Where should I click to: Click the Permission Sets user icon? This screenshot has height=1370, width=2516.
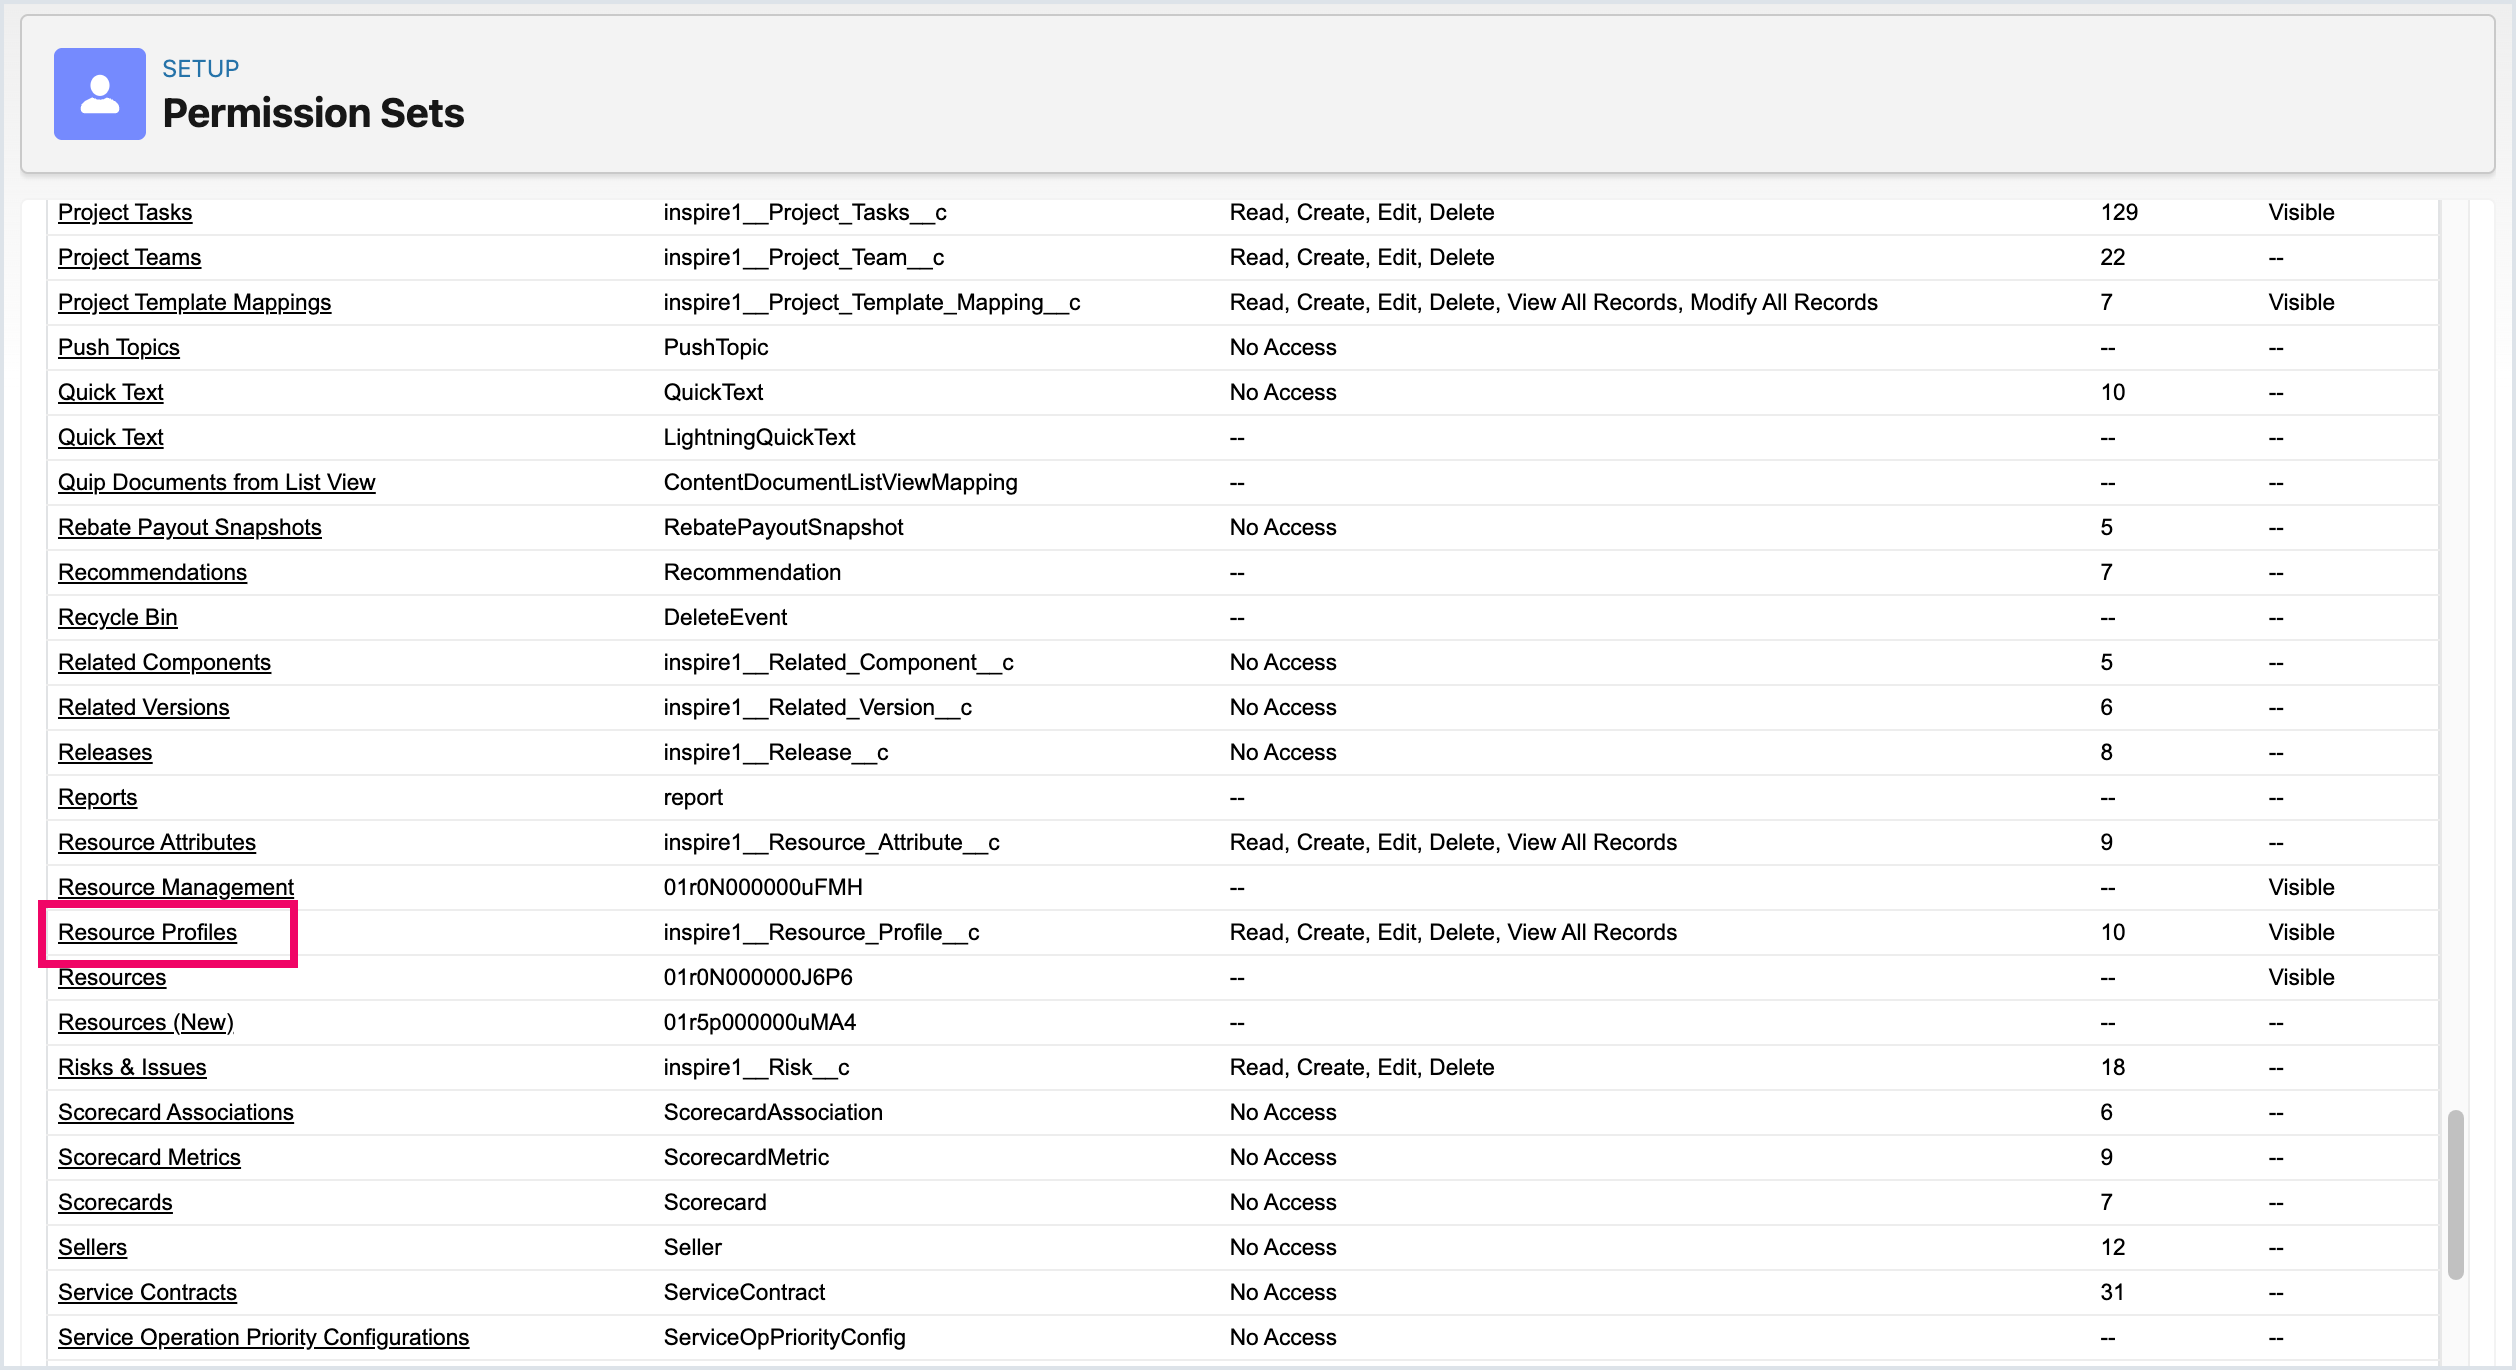click(x=100, y=94)
